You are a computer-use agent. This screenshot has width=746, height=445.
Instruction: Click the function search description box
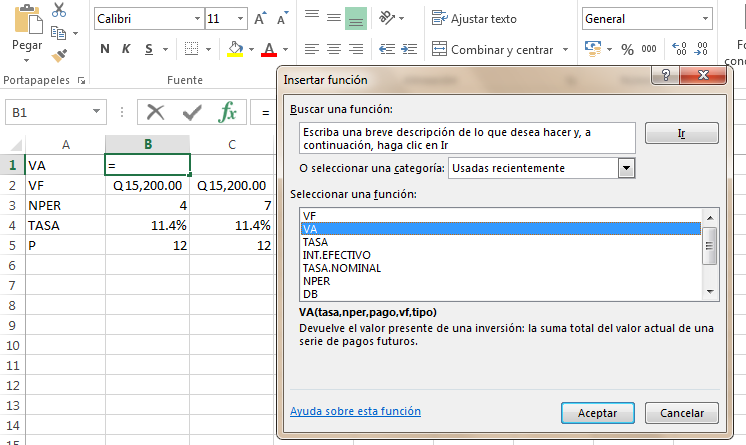(466, 138)
